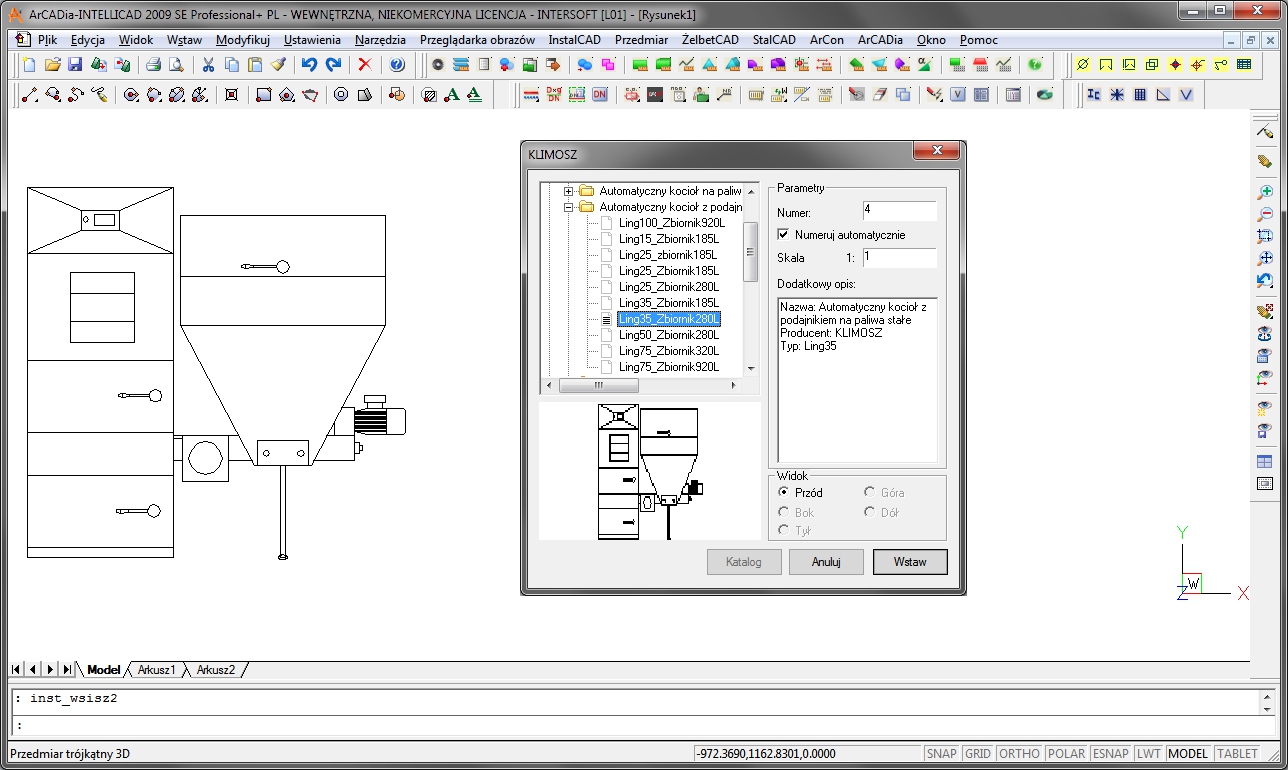Screen dimensions: 1288x770
Task: Open print preview magnifier icon
Action: (x=176, y=64)
